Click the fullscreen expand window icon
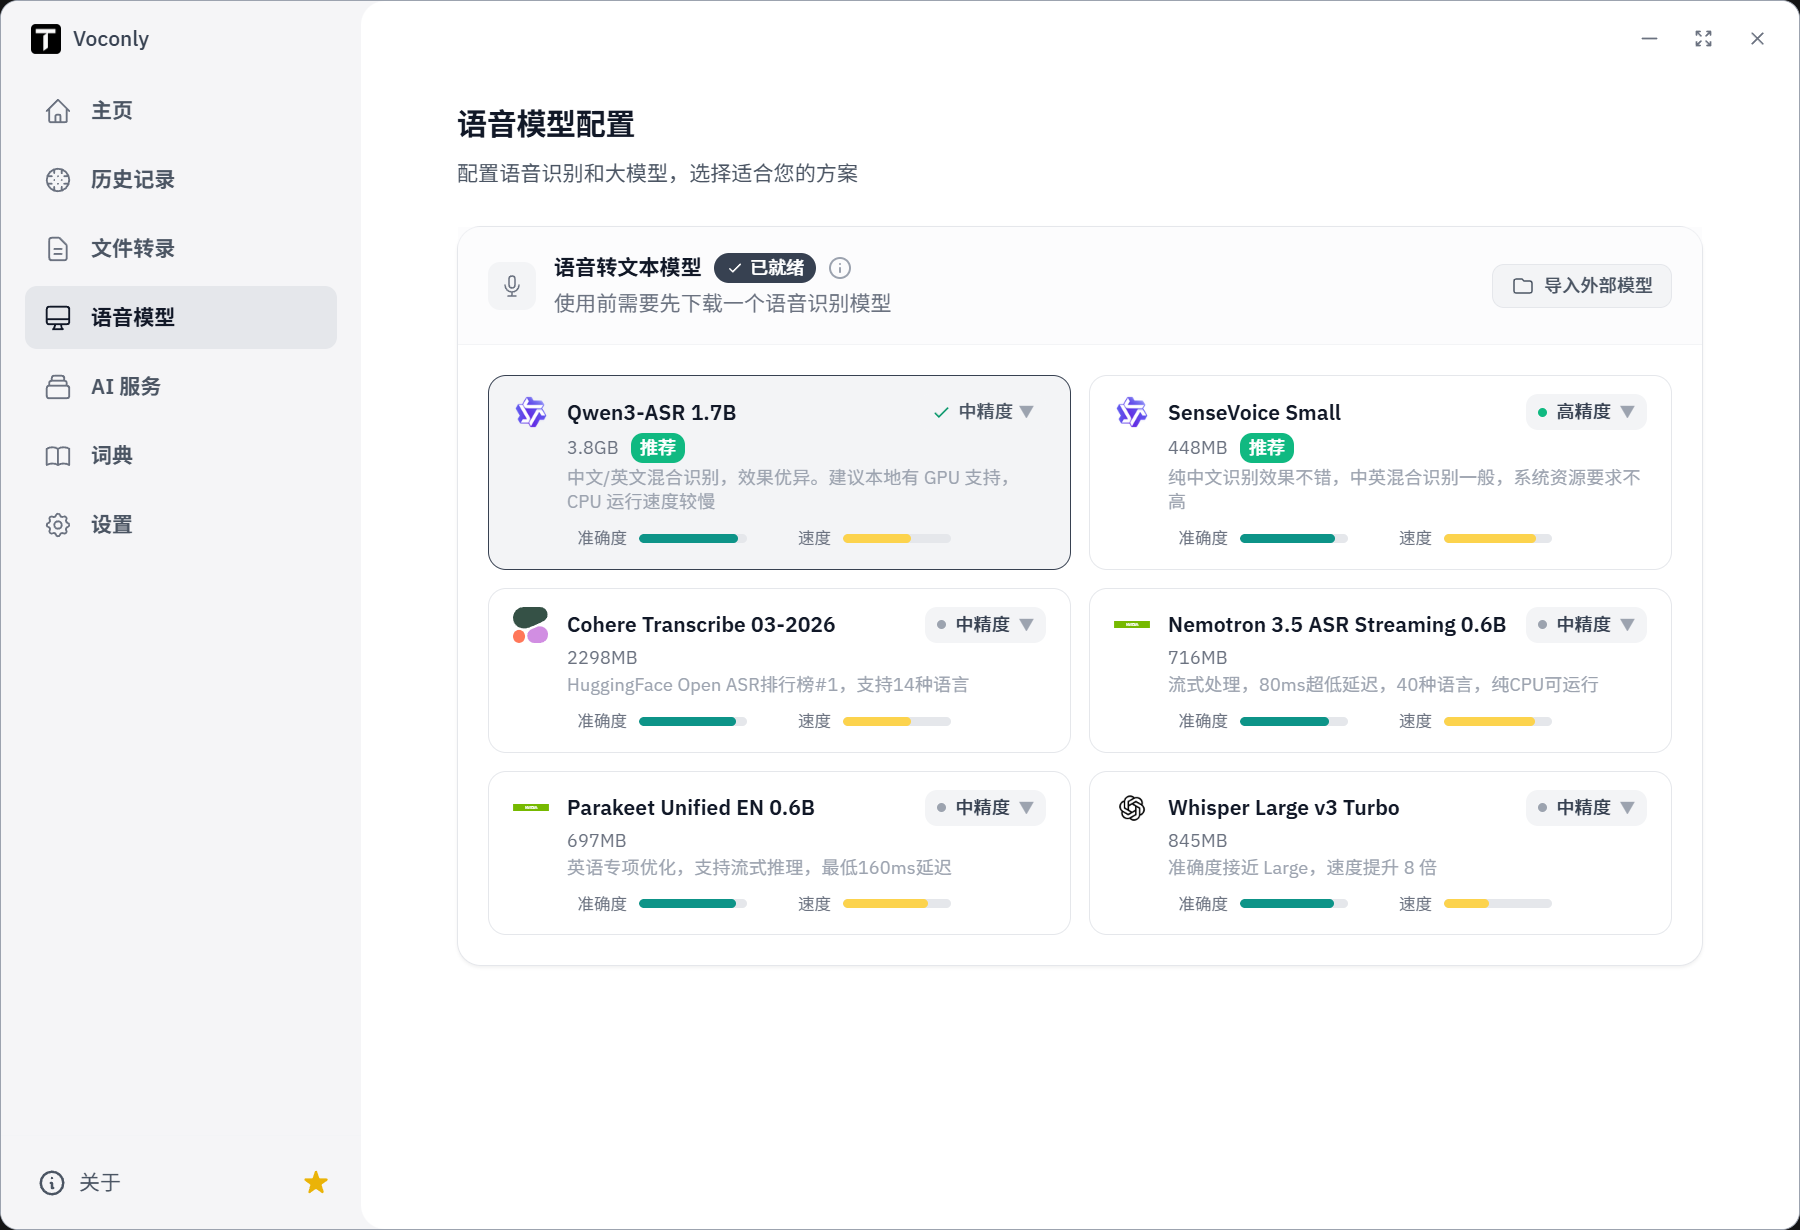The image size is (1800, 1230). click(1704, 39)
